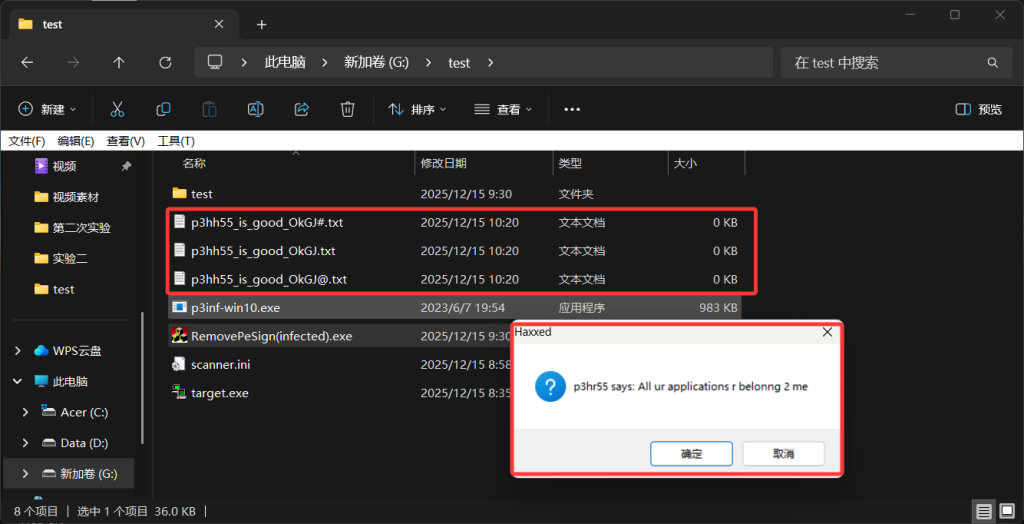Viewport: 1024px width, 524px height.
Task: Click the Cut scissors icon in toolbar
Action: [117, 109]
